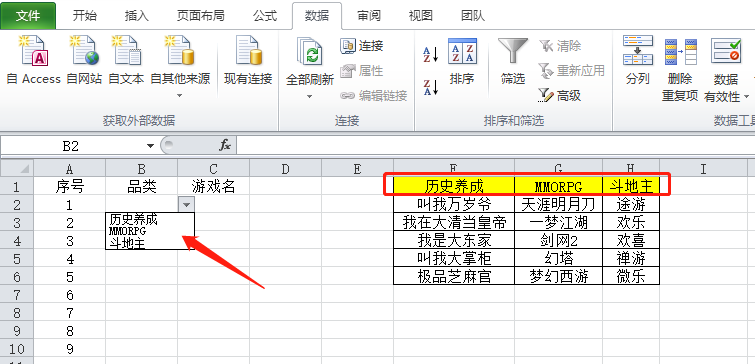This screenshot has height=364, width=755.
Task: Click yellow cell MMORPG in row 1
Action: 559,186
